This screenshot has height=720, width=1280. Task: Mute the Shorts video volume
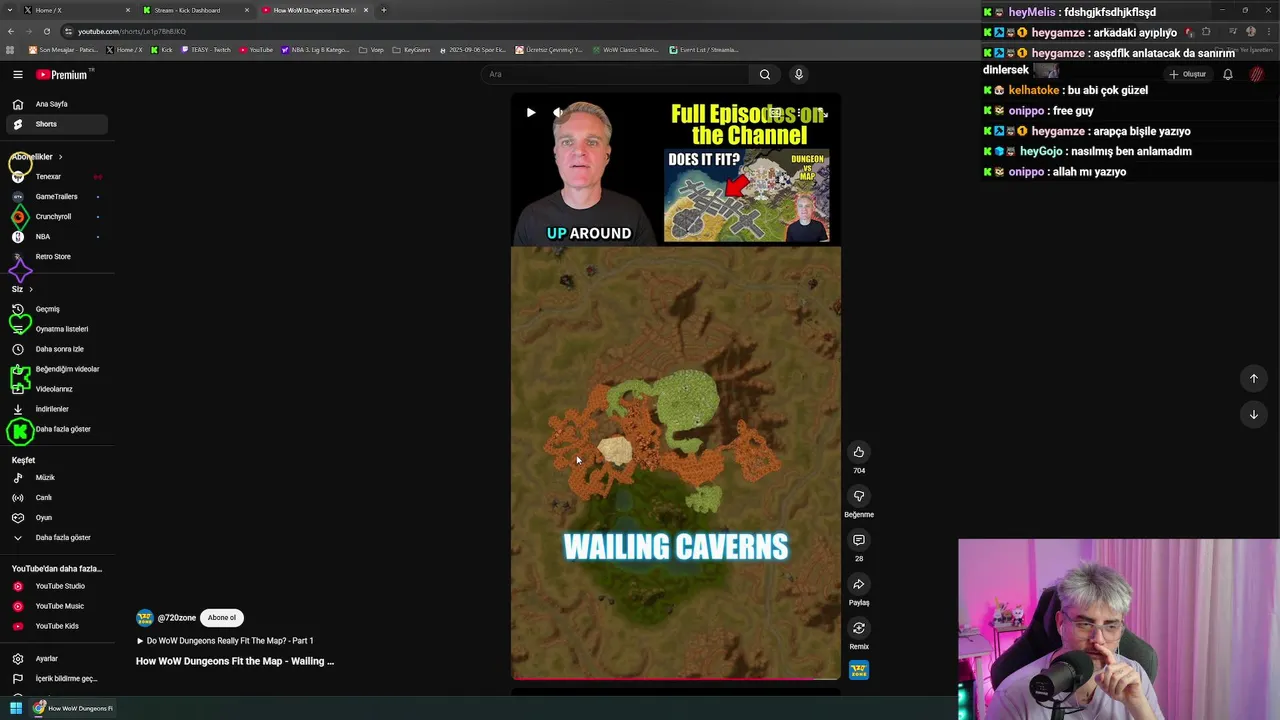point(559,113)
